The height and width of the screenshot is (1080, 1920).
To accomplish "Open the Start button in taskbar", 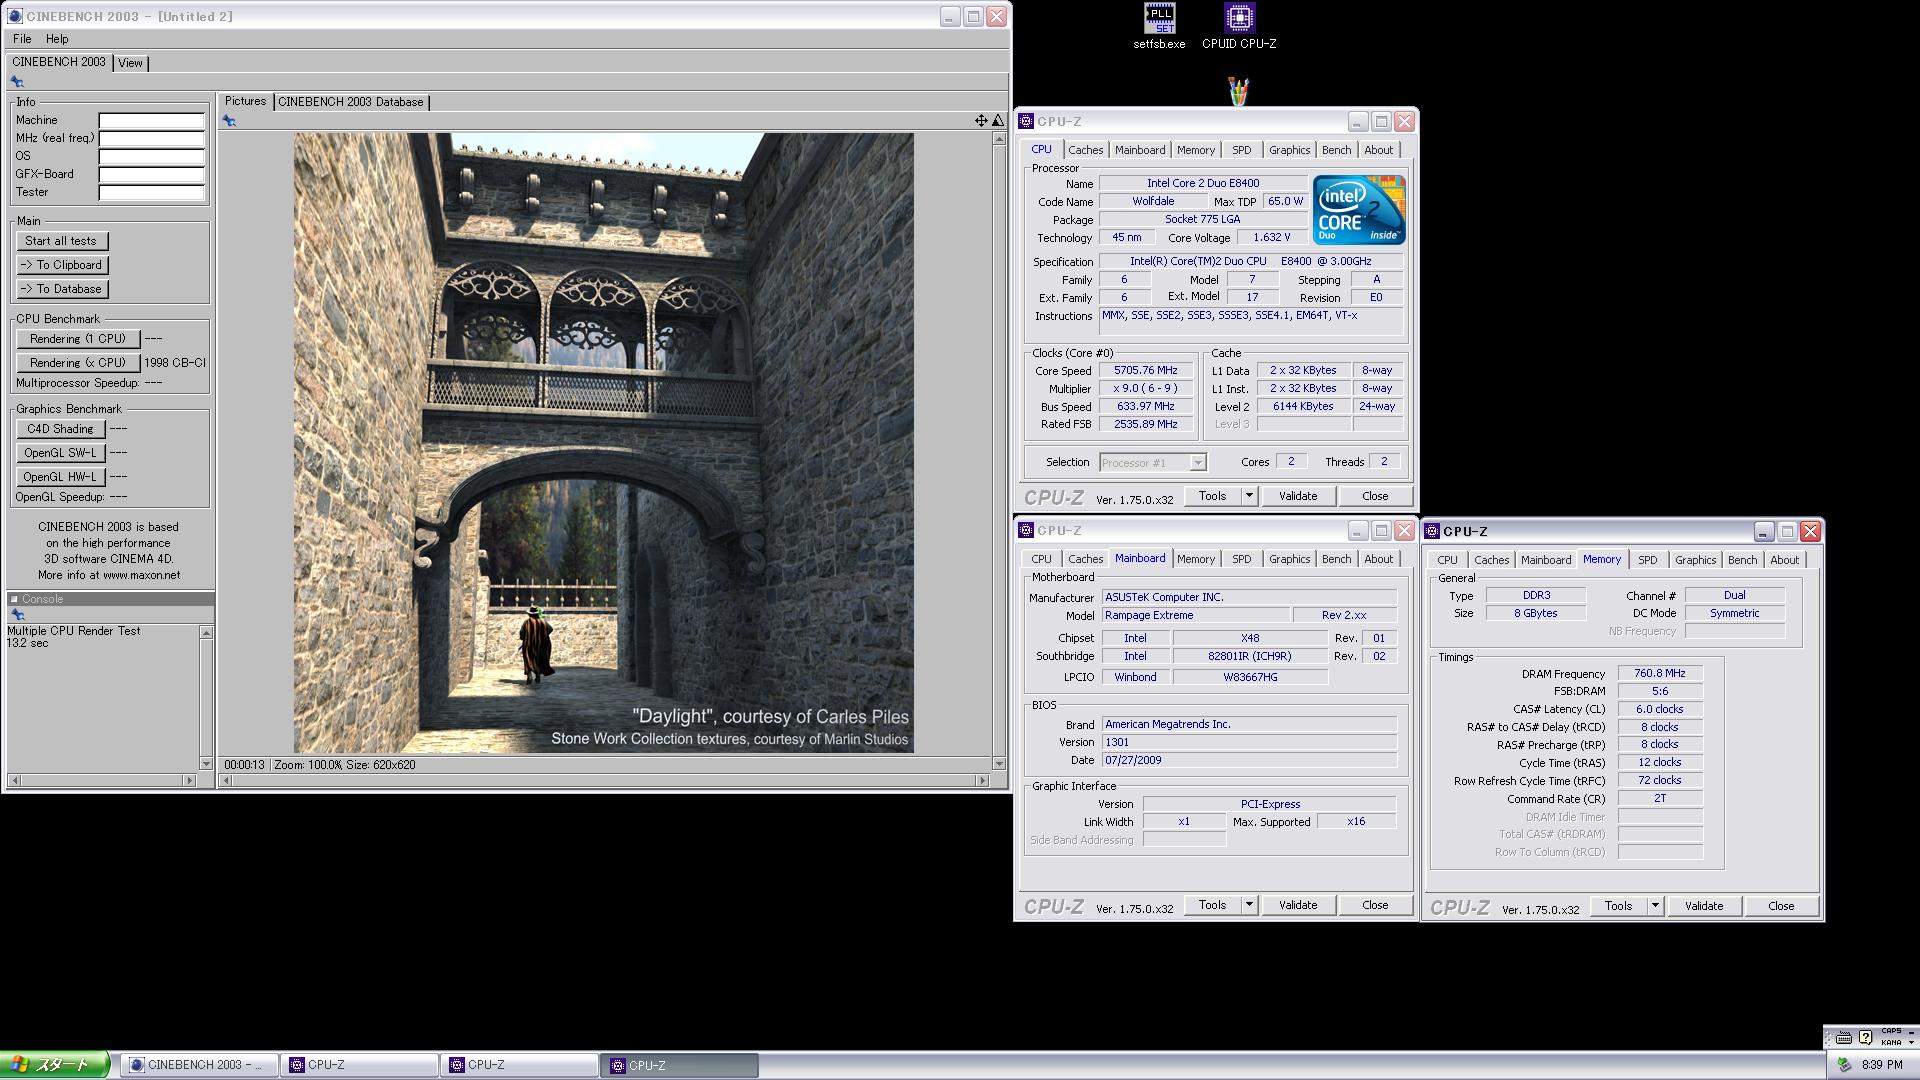I will [x=55, y=1065].
